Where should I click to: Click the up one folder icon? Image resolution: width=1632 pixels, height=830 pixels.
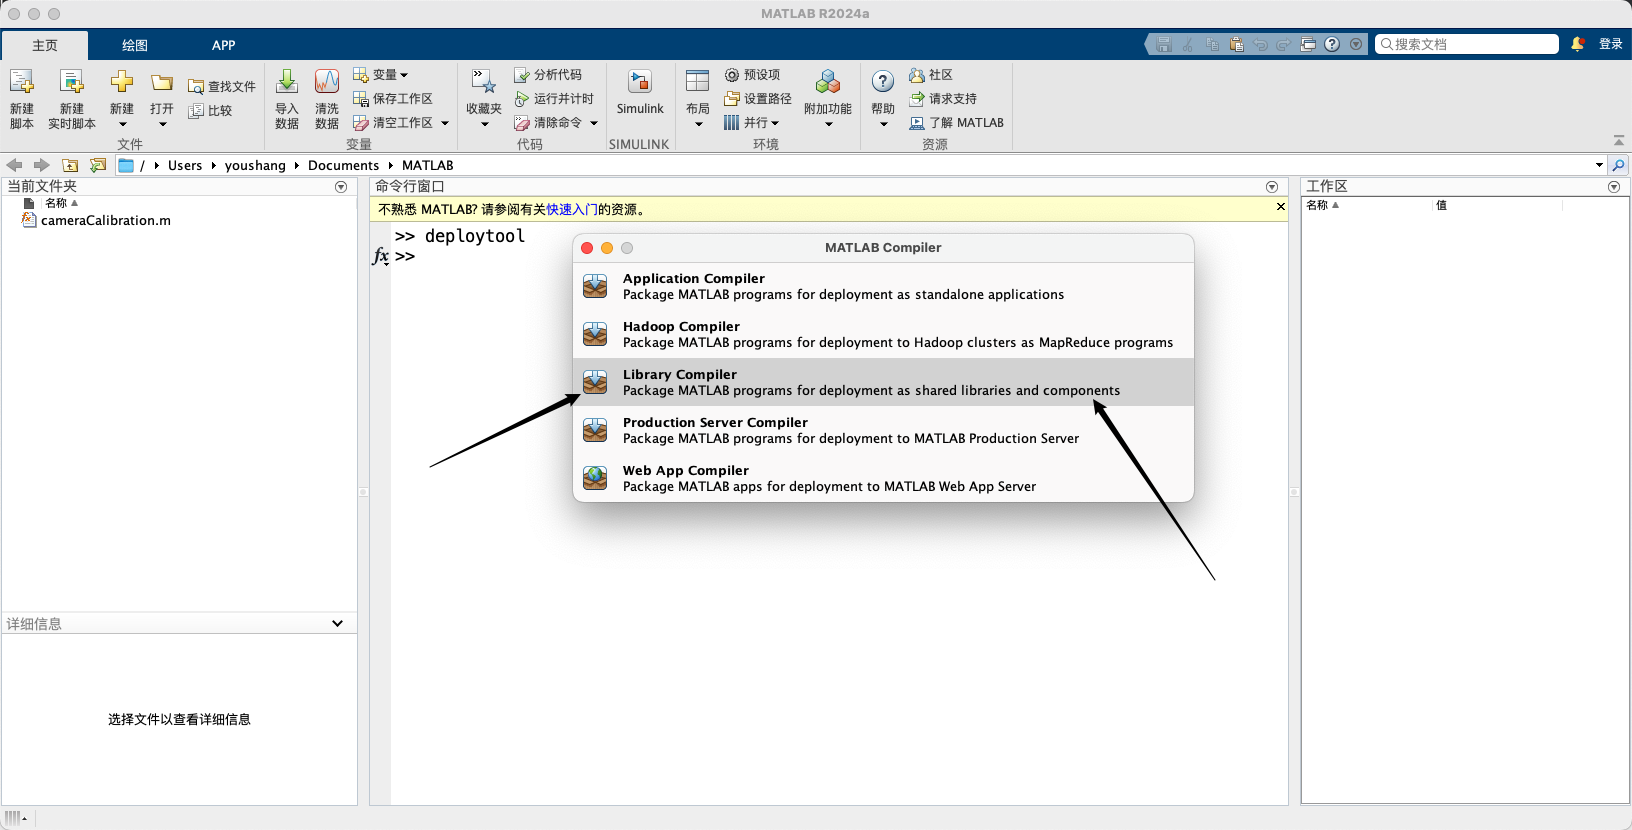(70, 165)
